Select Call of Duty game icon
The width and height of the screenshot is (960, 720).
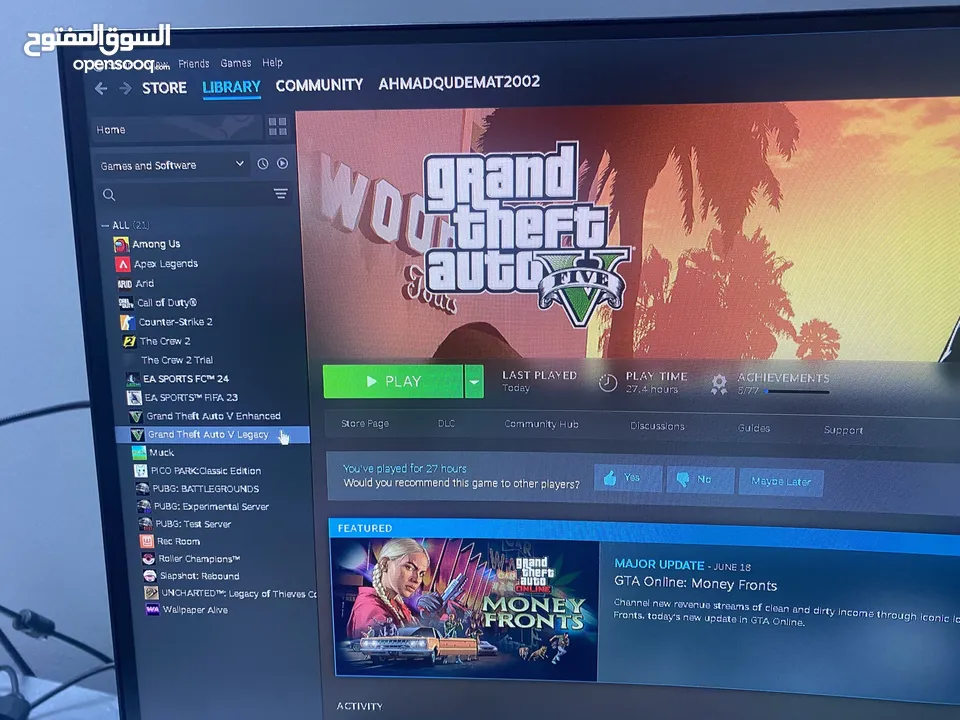126,303
